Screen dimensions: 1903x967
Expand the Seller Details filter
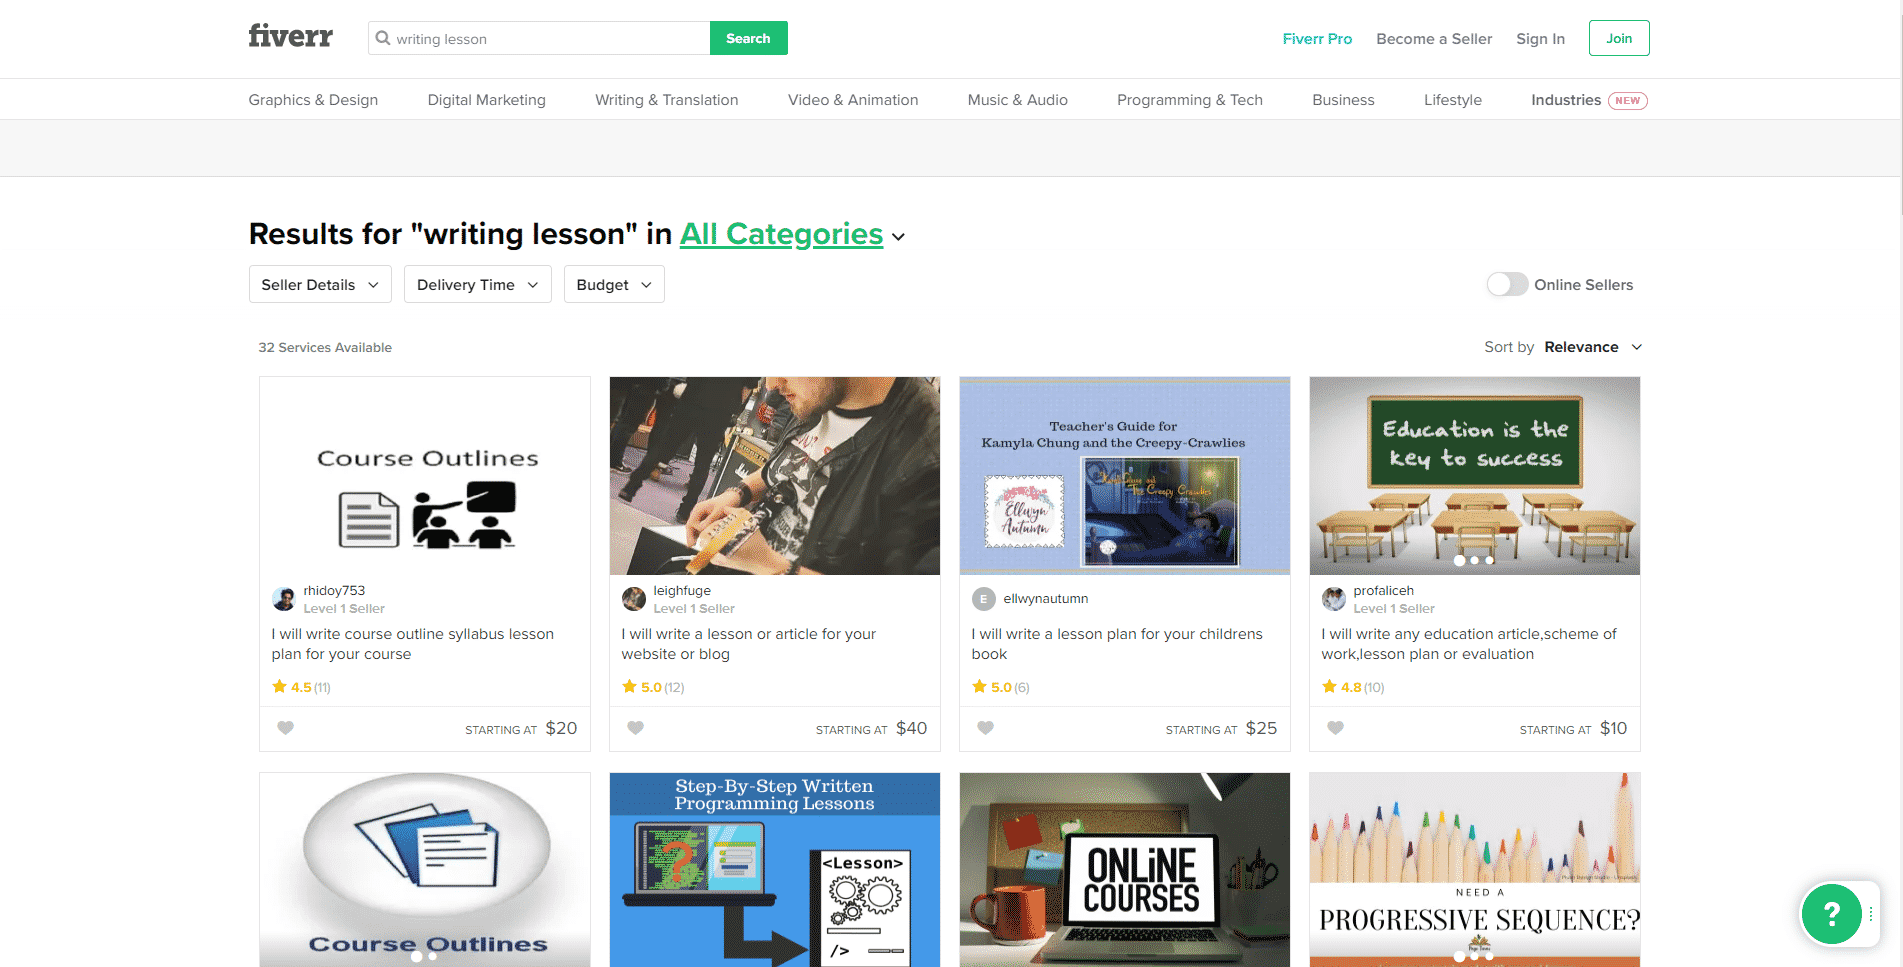pos(319,285)
